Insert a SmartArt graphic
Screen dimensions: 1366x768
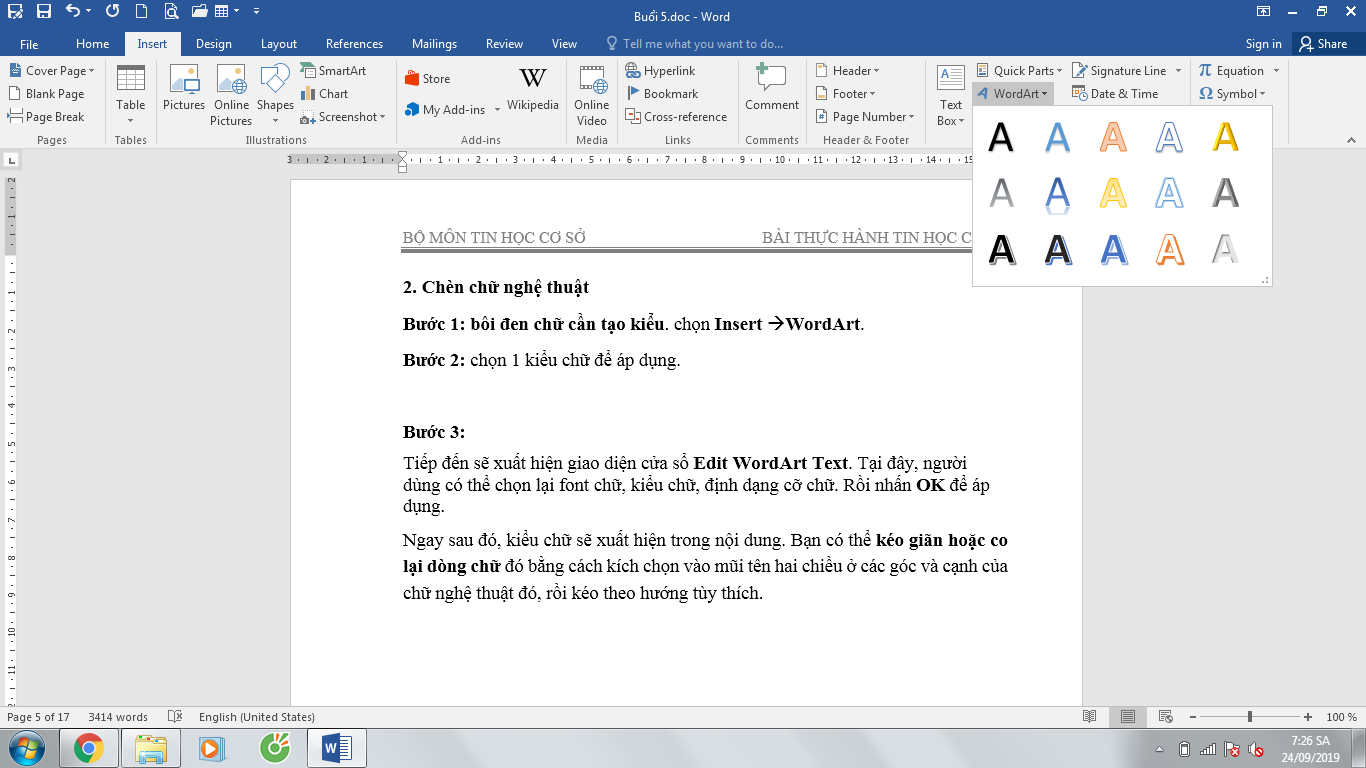click(334, 71)
